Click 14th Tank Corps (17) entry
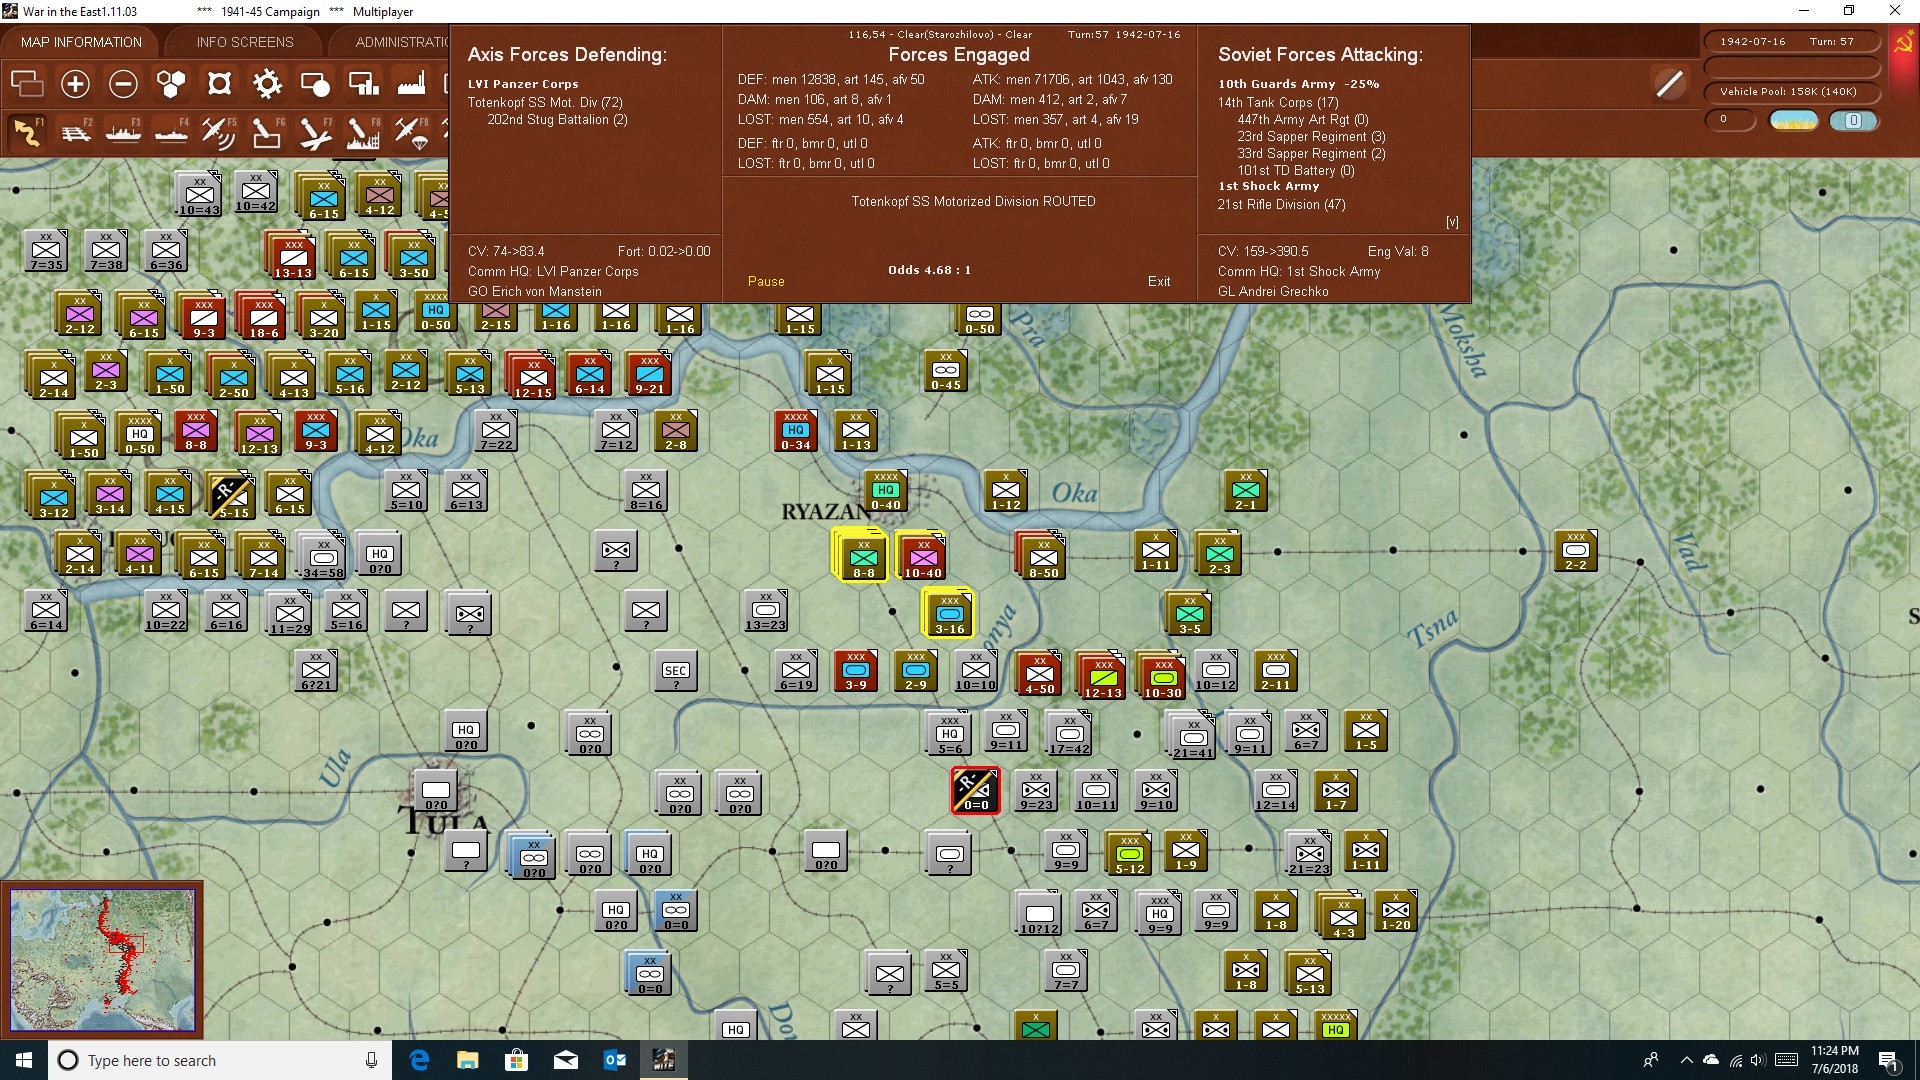Image resolution: width=1920 pixels, height=1080 pixels. click(x=1278, y=103)
